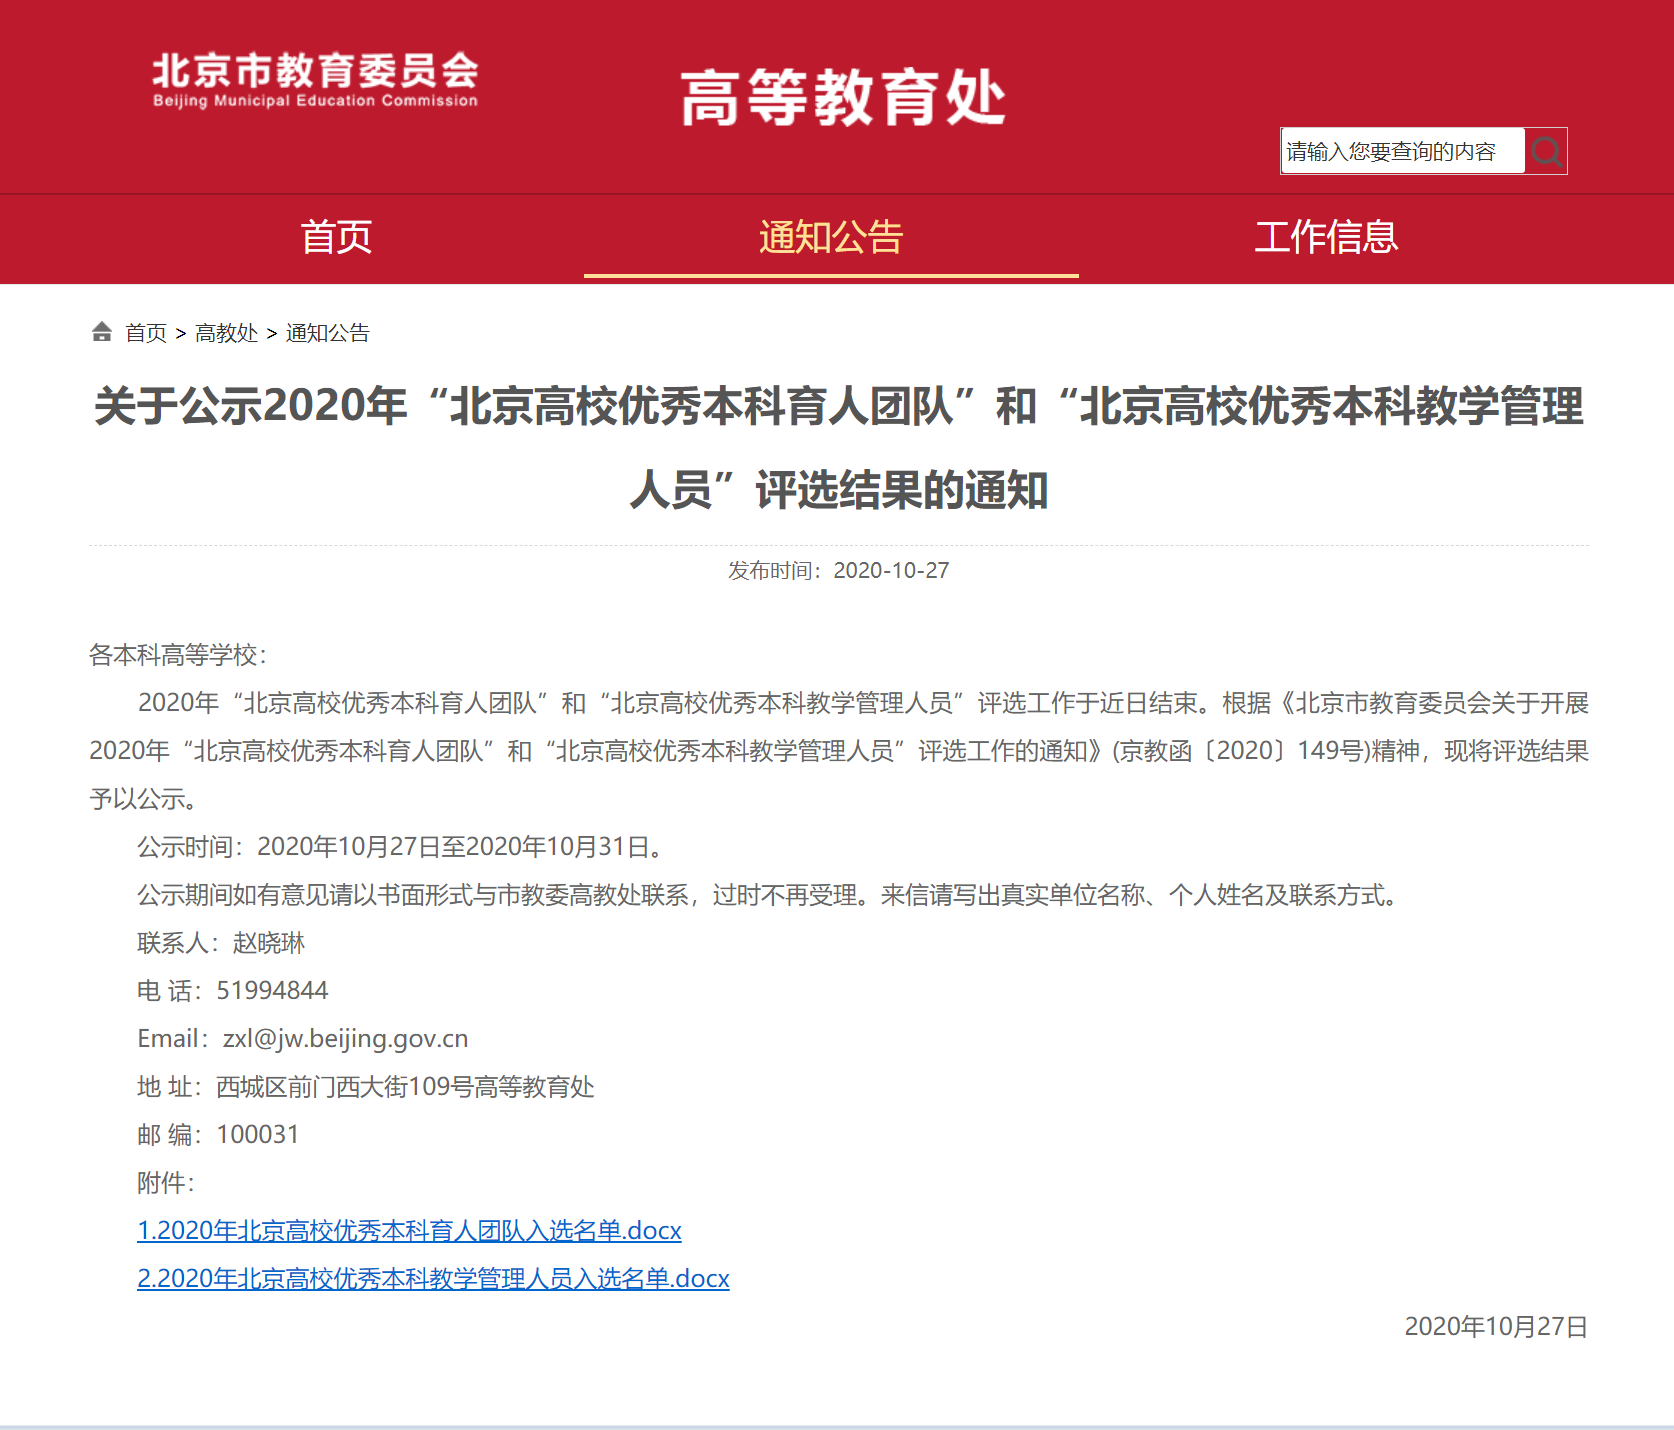The width and height of the screenshot is (1674, 1430).
Task: Click the home icon in breadcrumb
Action: [x=102, y=332]
